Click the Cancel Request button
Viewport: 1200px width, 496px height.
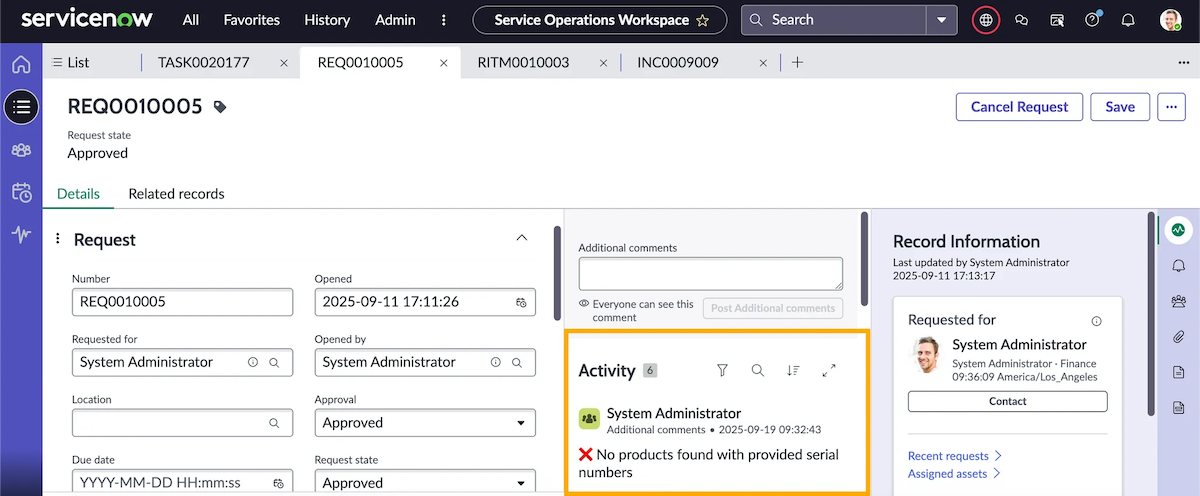[1019, 107]
